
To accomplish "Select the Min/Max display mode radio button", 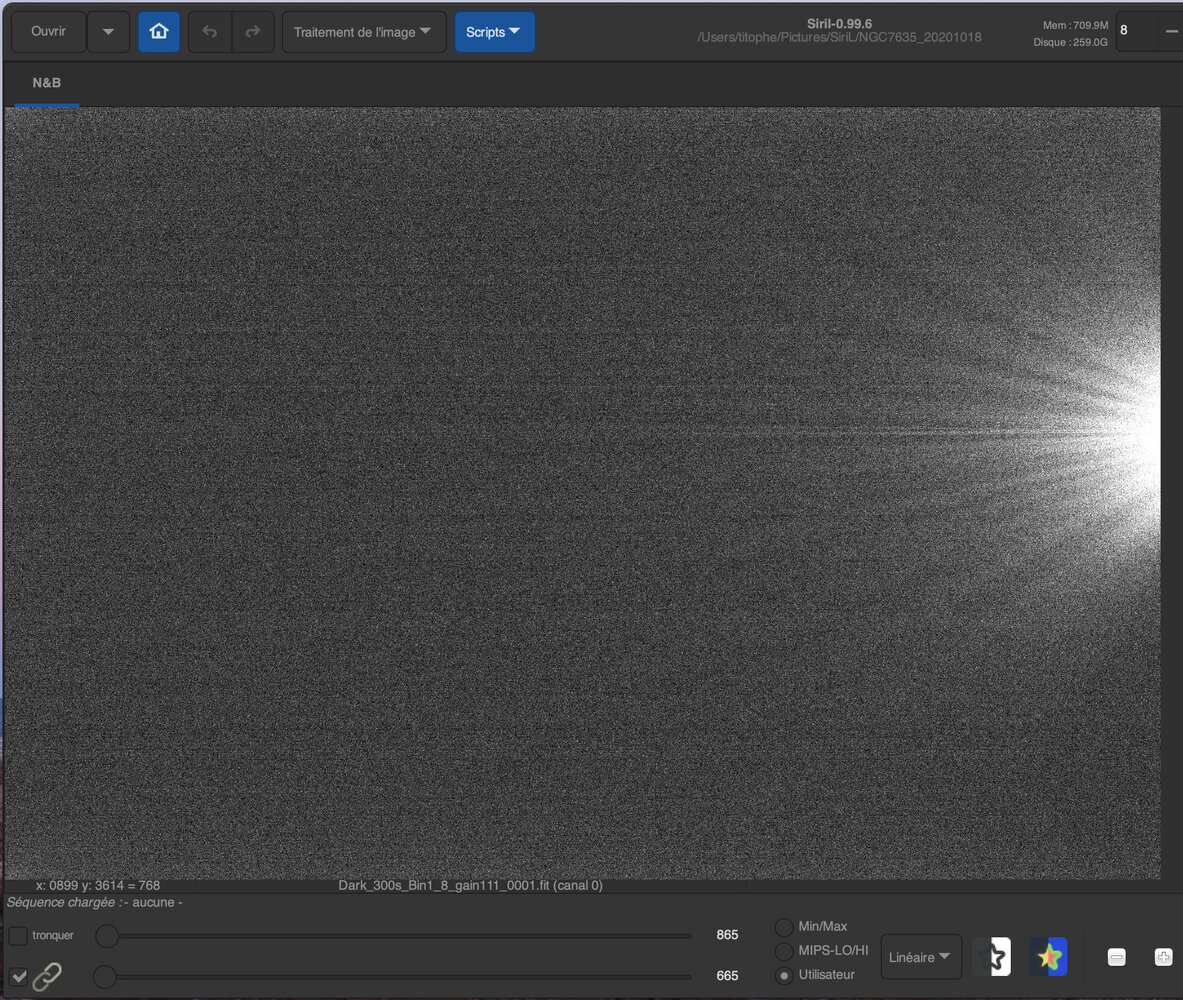I will coord(784,926).
